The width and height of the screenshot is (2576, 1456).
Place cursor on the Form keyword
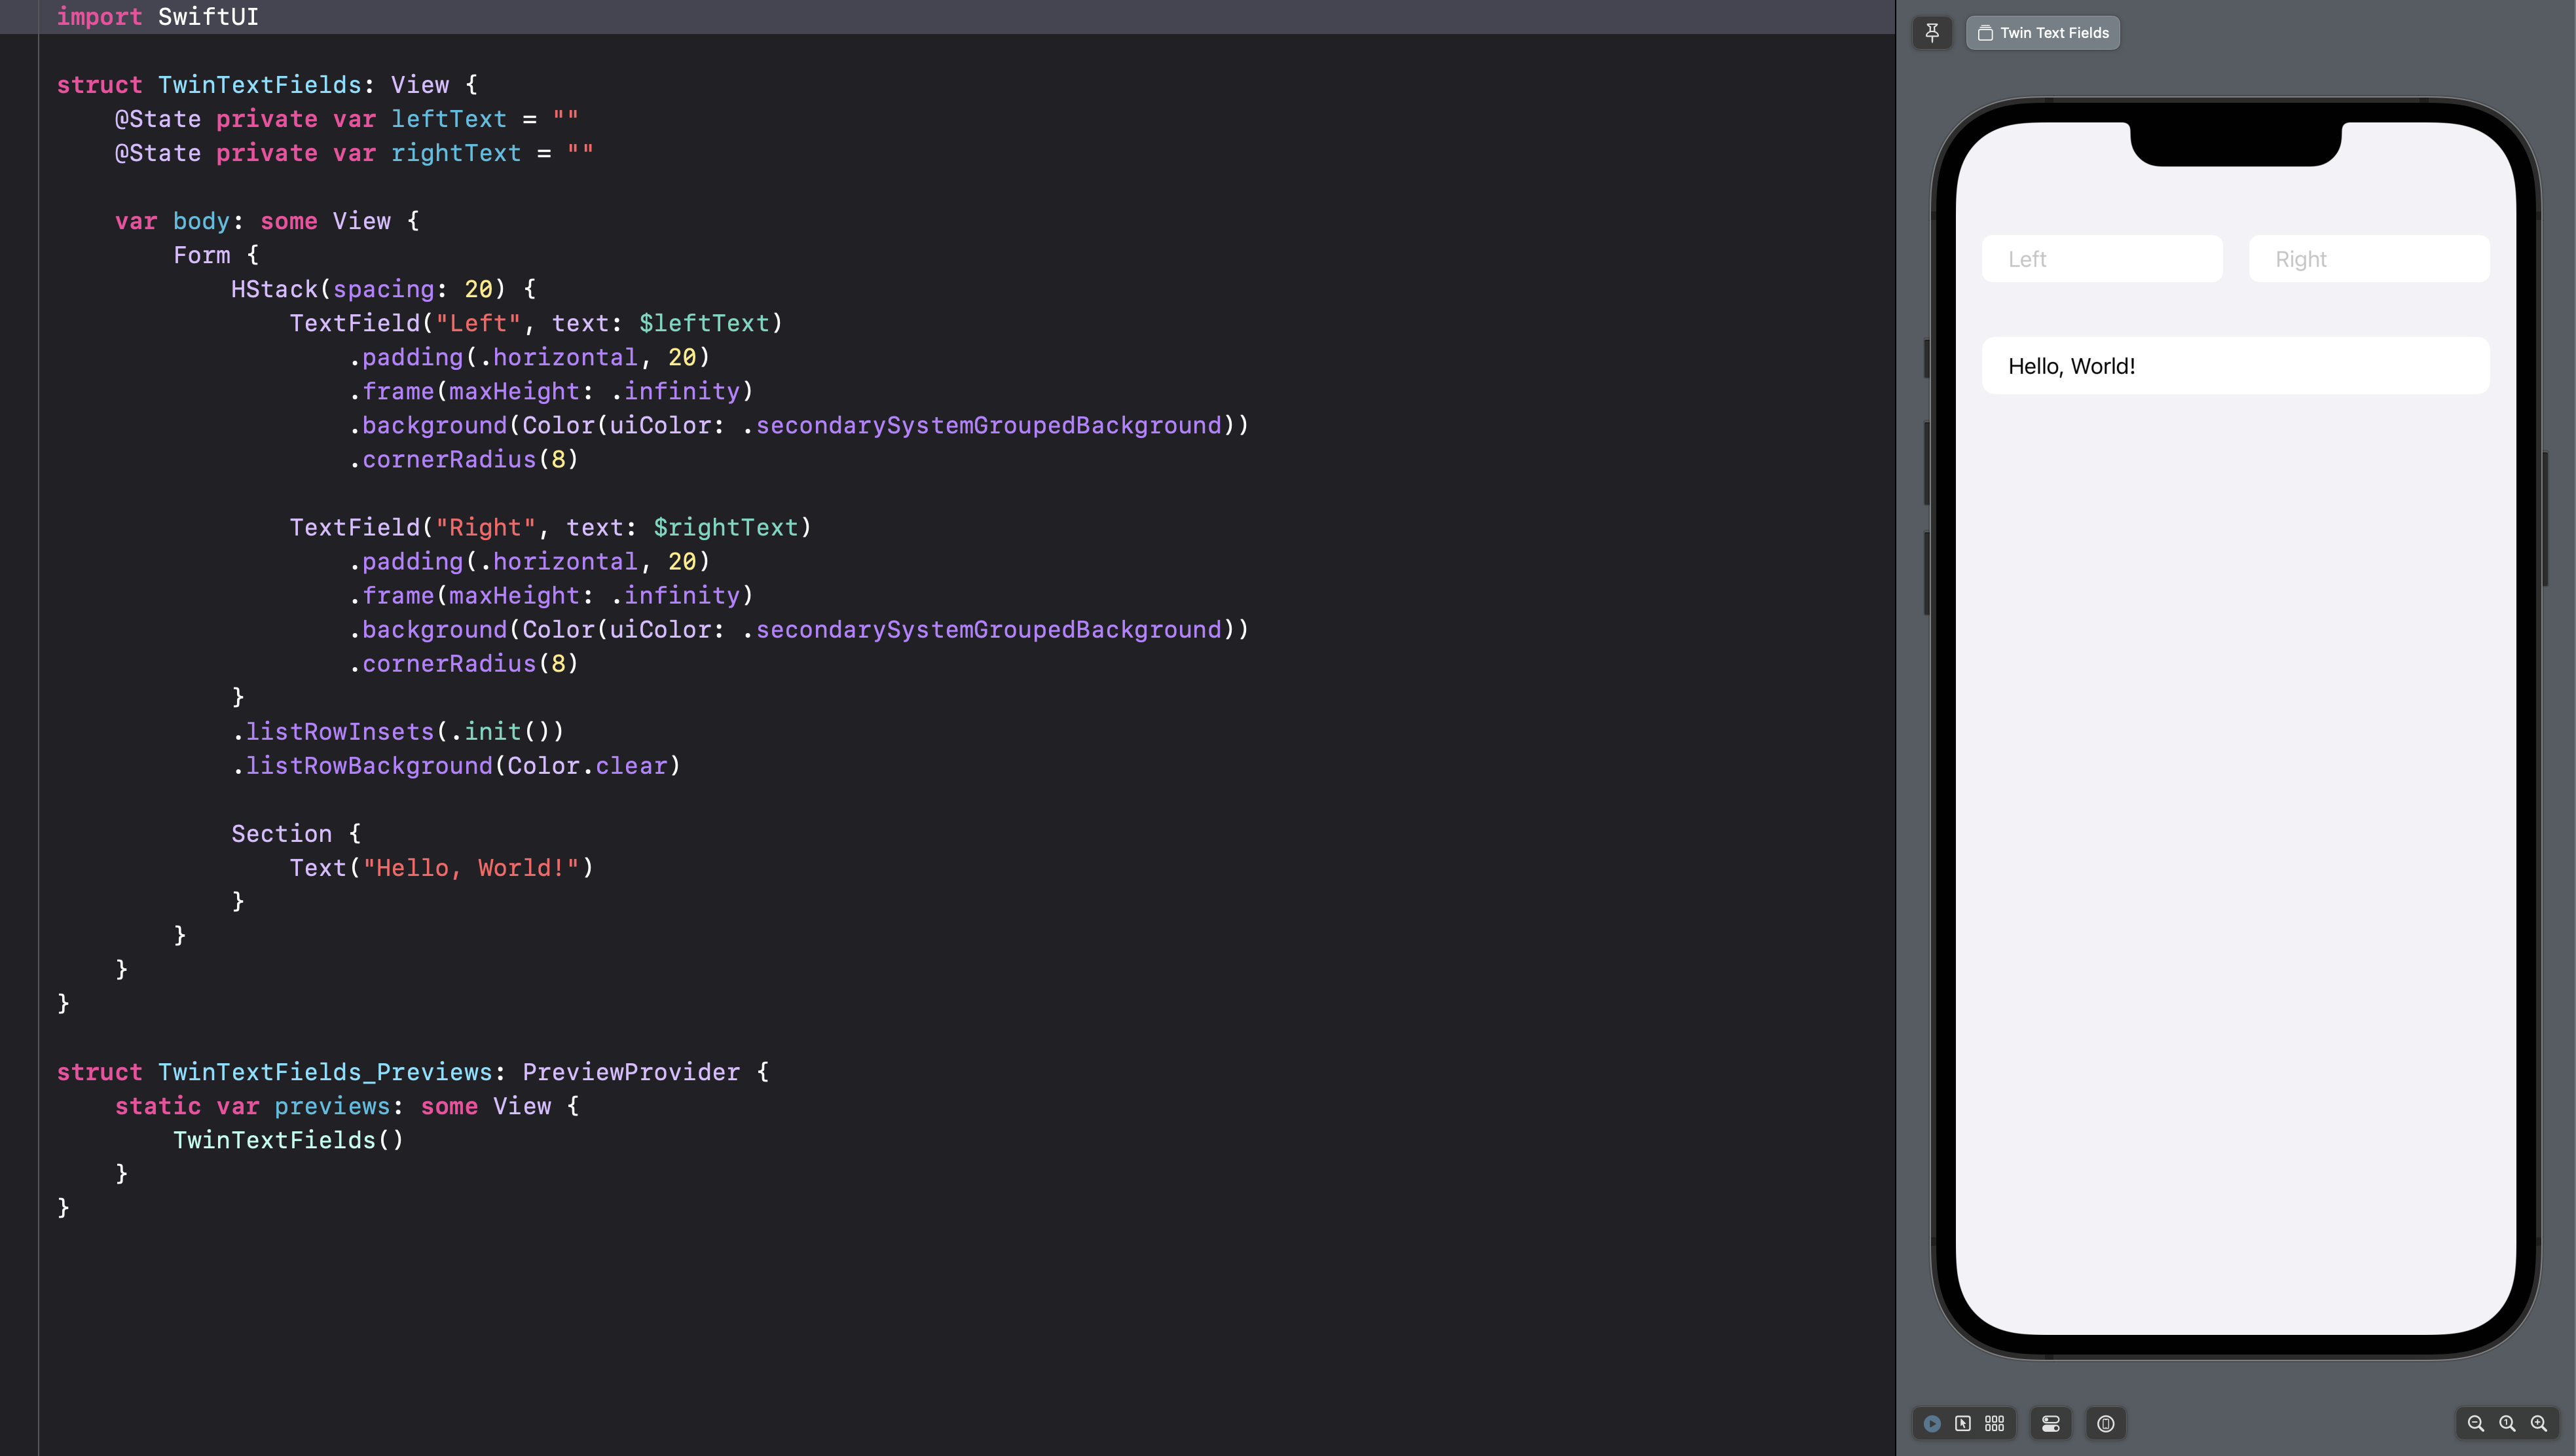tap(201, 255)
